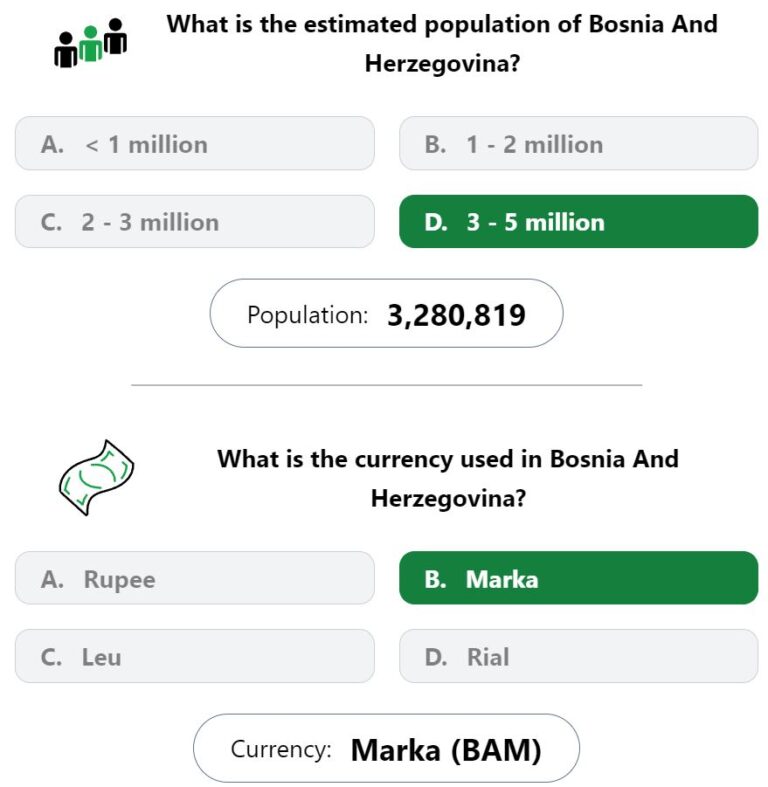Click the bottom-left black person figure
The image size is (768, 787).
(66, 50)
